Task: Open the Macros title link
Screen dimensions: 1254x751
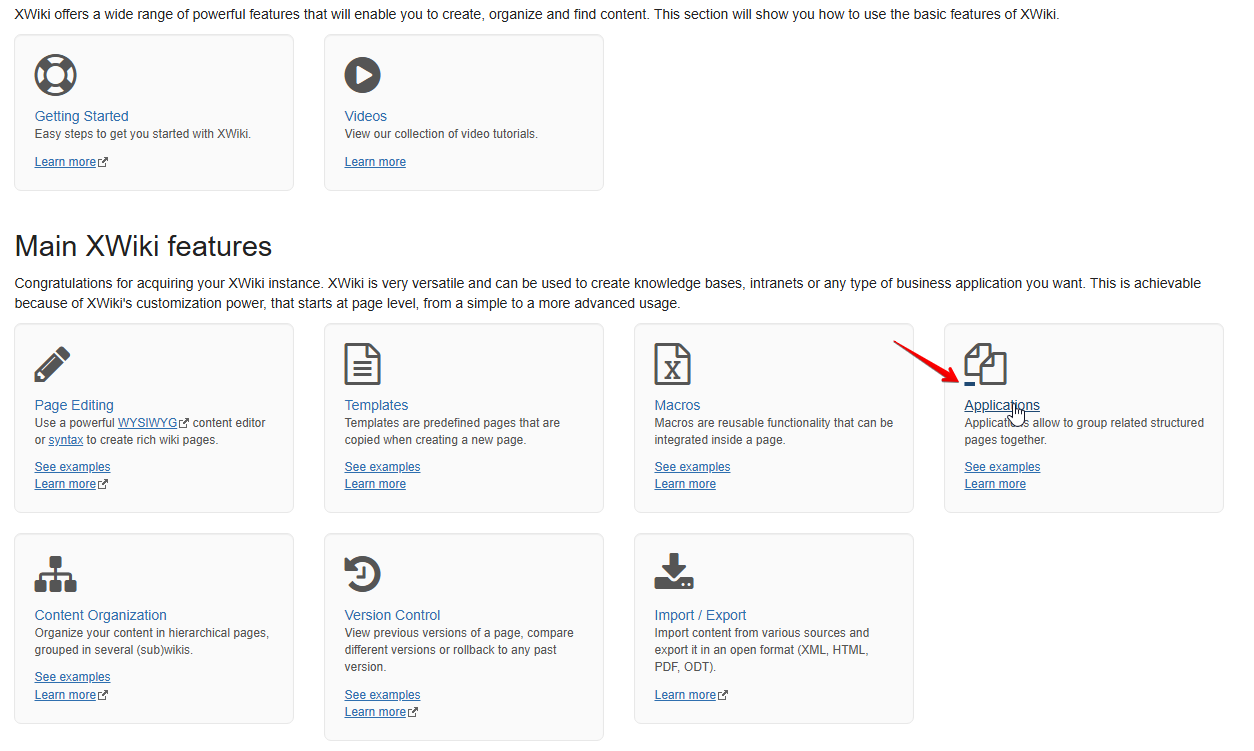Action: [678, 405]
